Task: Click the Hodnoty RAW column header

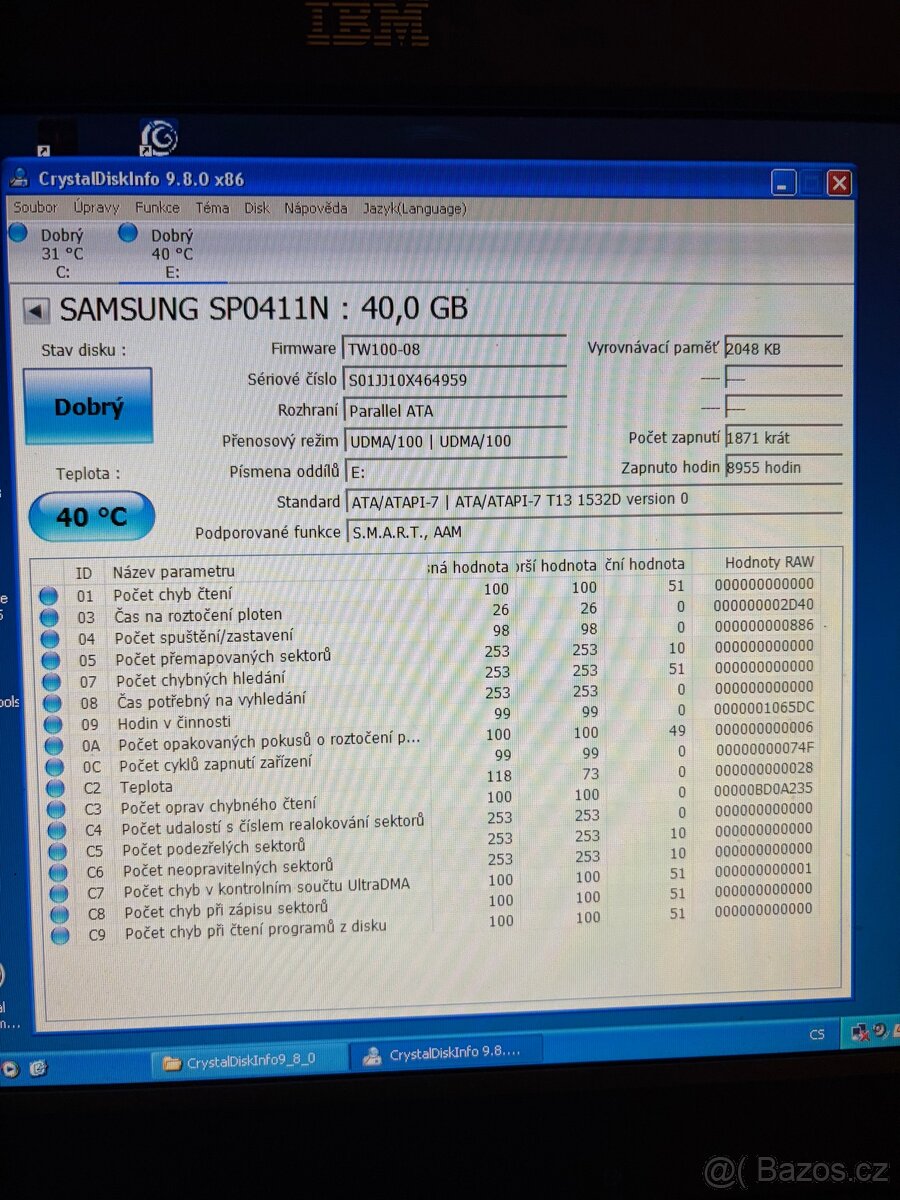Action: pos(769,562)
